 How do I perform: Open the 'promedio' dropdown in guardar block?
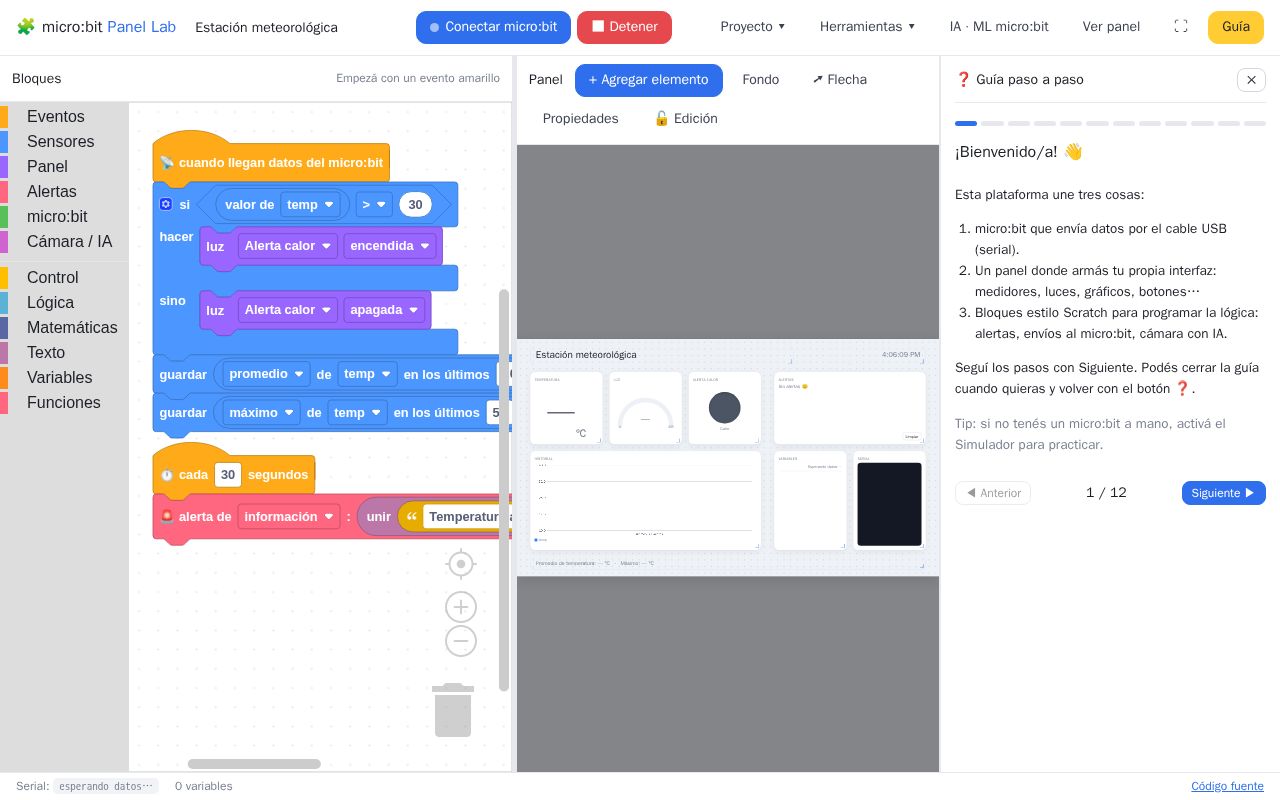click(267, 374)
